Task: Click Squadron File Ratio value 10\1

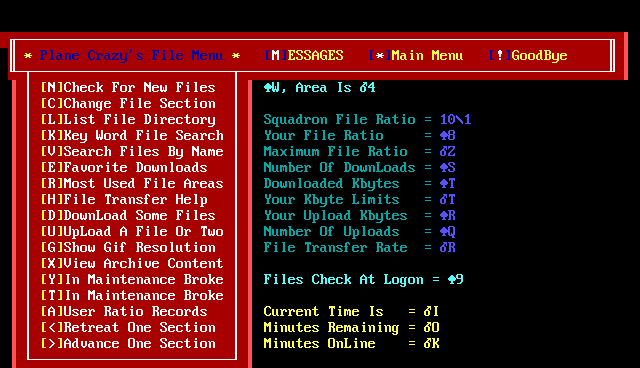Action: (456, 120)
